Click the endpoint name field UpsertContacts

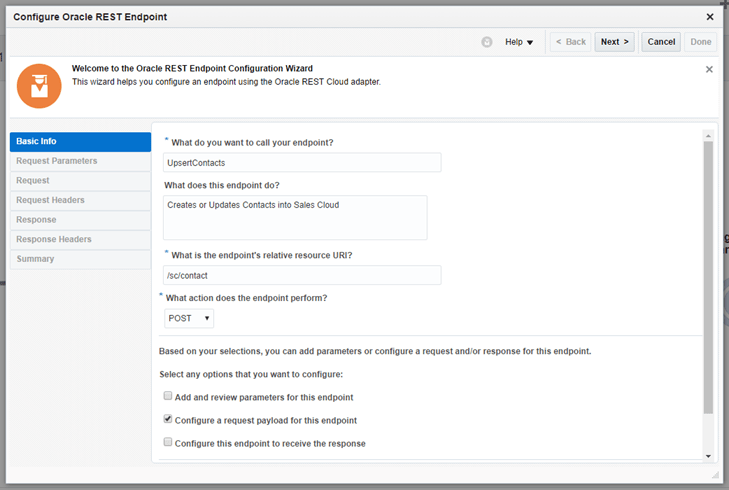pyautogui.click(x=302, y=162)
